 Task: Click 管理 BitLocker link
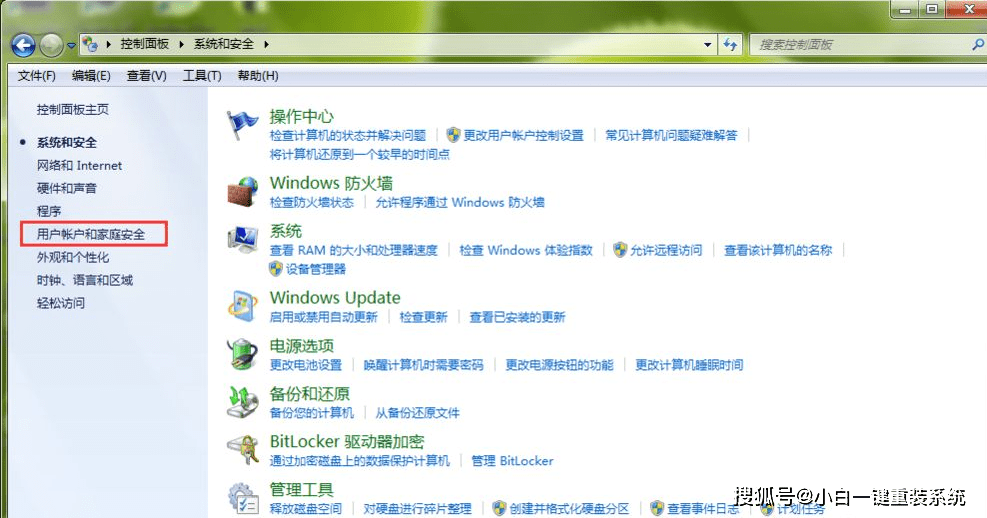pos(512,461)
